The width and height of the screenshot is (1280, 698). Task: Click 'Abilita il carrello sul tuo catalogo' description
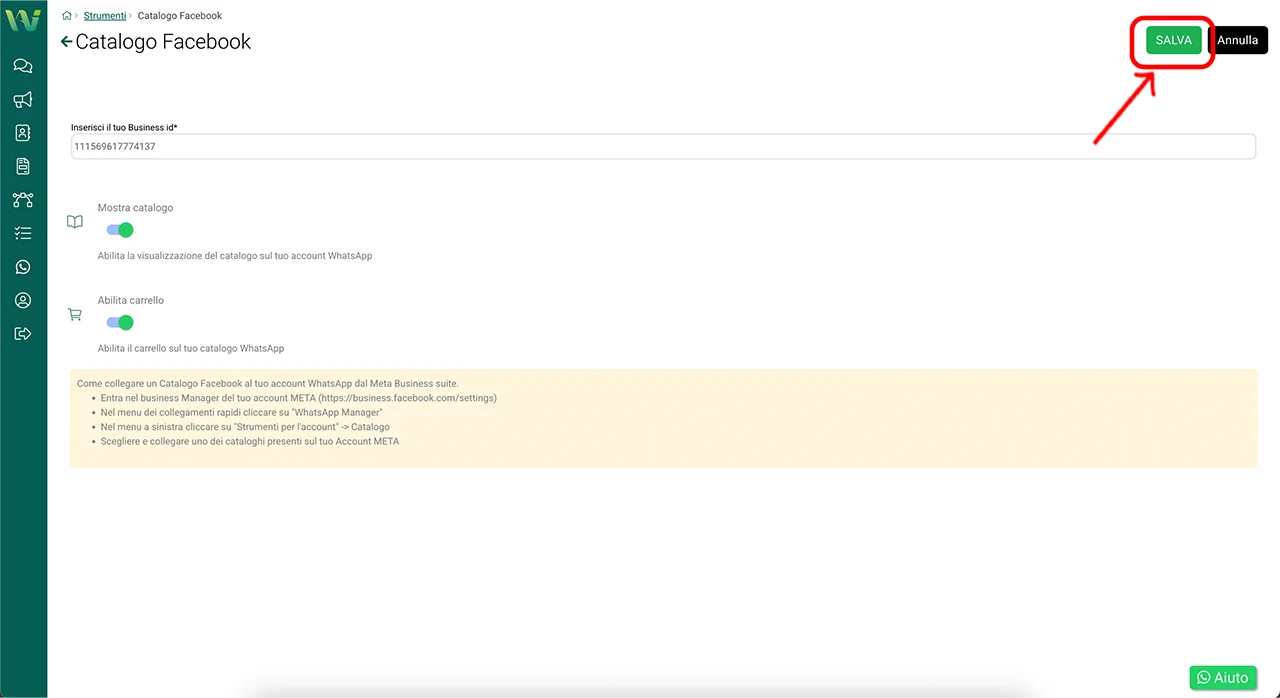pyautogui.click(x=191, y=348)
